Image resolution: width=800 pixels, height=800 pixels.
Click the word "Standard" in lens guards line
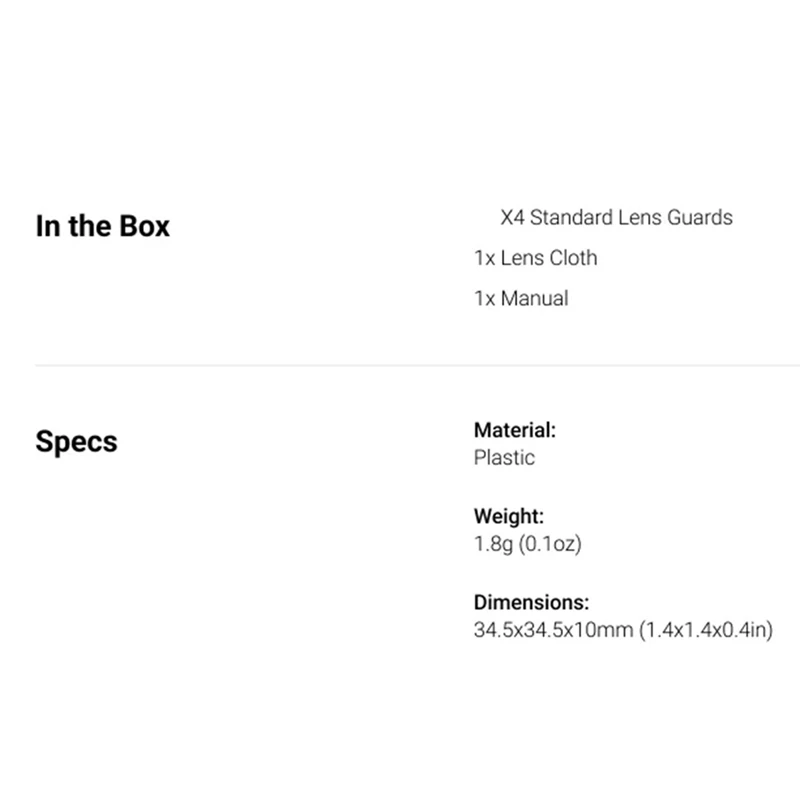[568, 217]
